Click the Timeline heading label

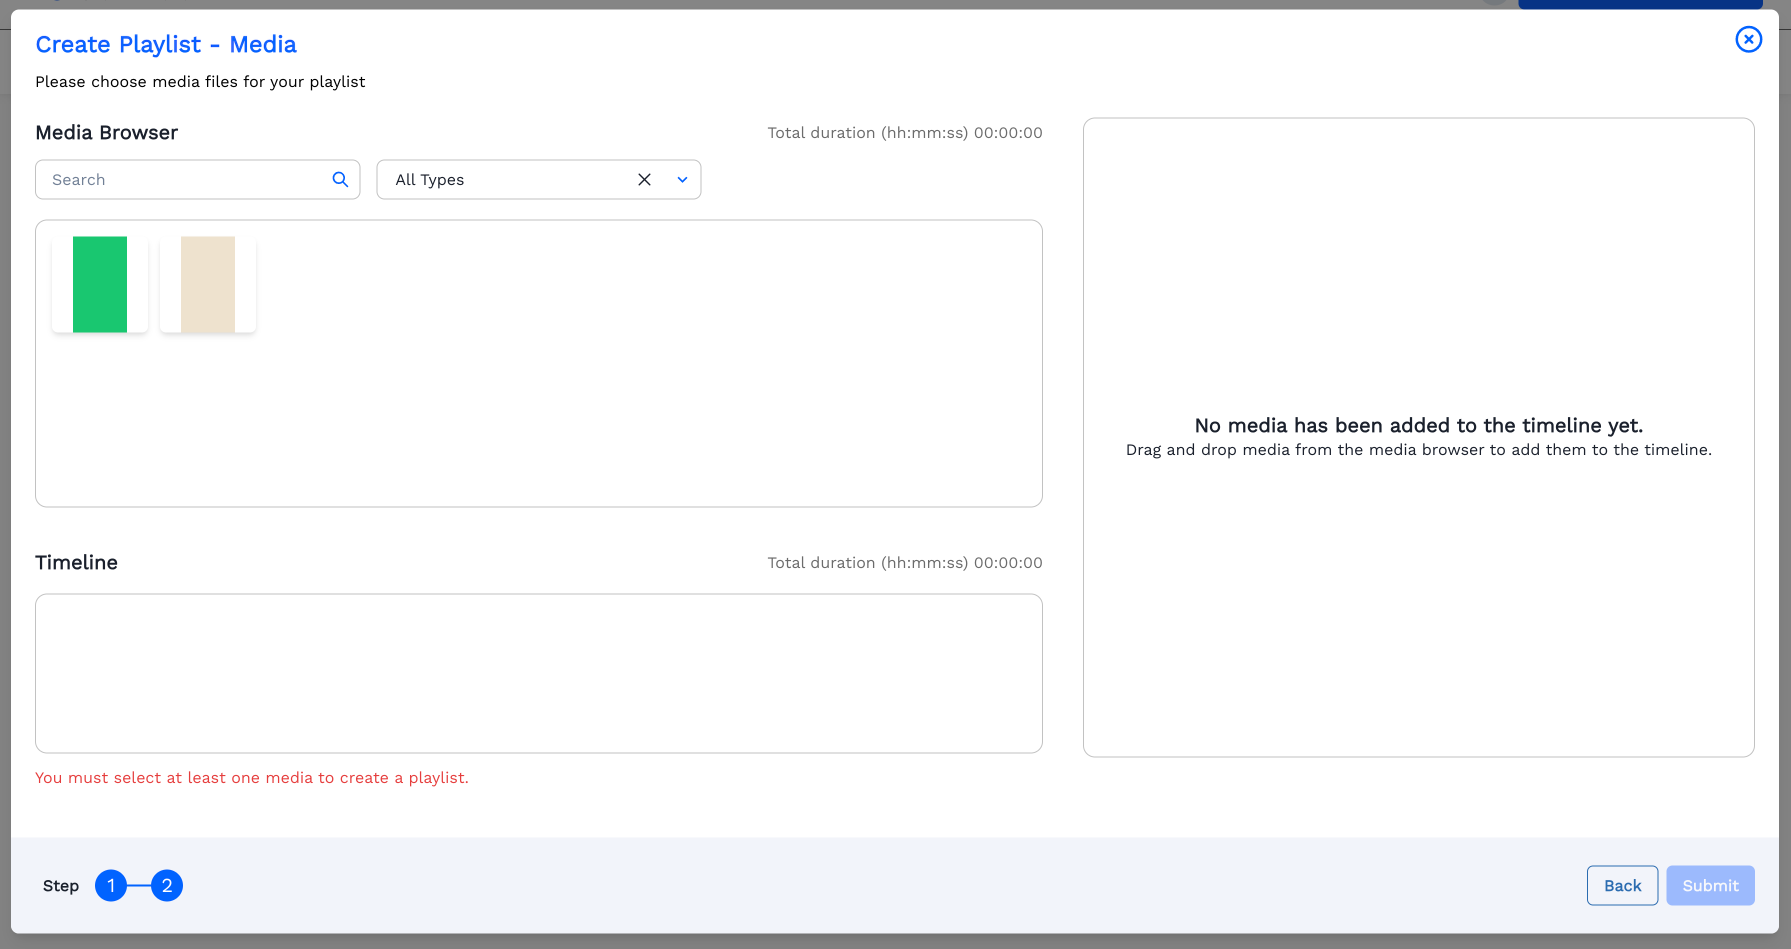tap(76, 563)
